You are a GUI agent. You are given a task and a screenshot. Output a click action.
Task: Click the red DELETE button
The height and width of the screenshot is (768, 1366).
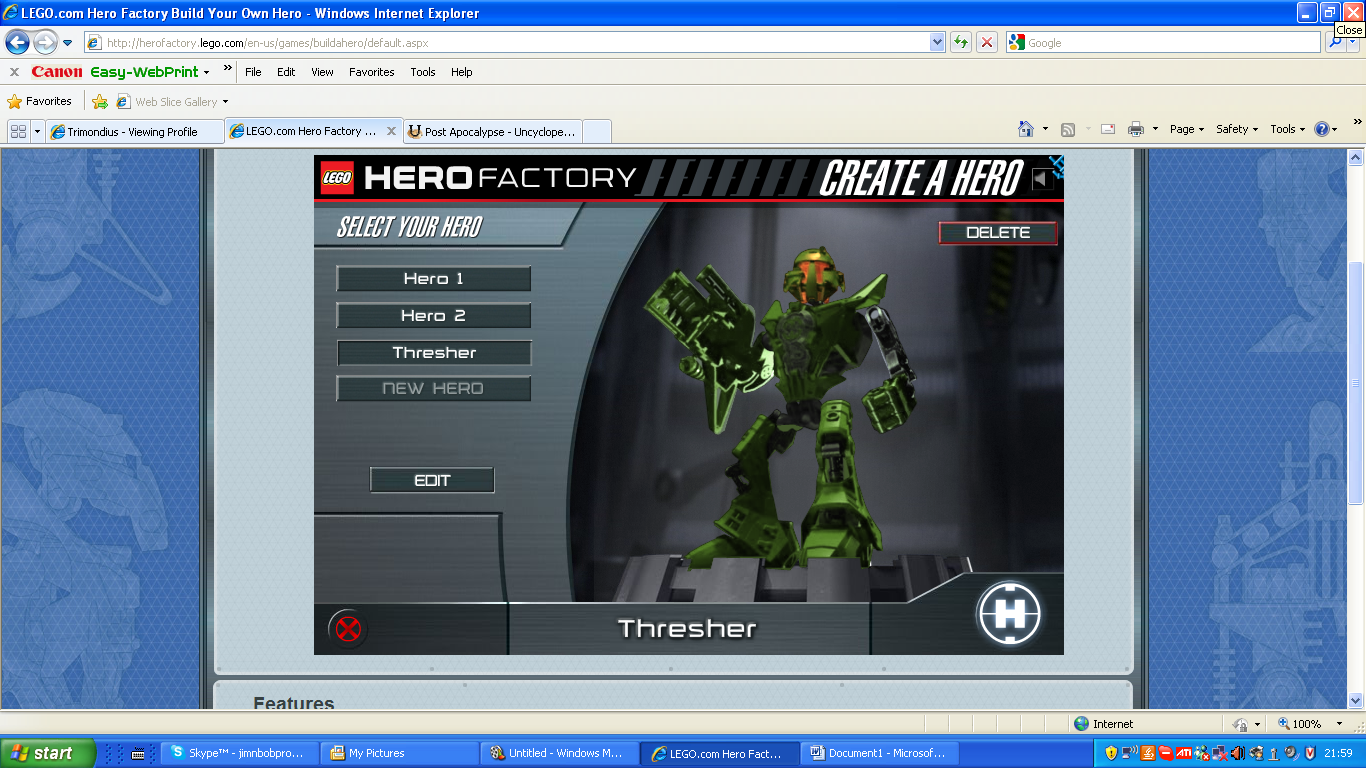tap(998, 232)
